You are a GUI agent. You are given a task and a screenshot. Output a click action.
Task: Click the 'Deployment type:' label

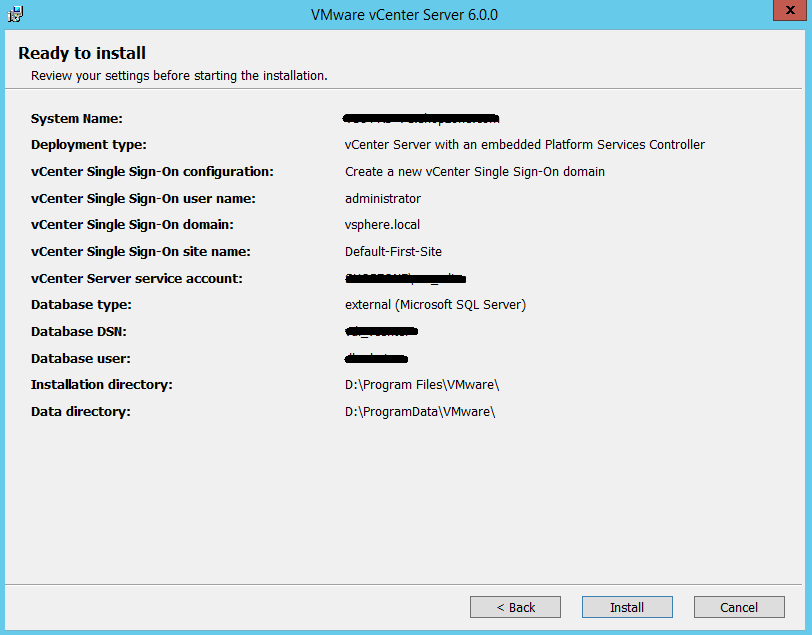tap(89, 145)
